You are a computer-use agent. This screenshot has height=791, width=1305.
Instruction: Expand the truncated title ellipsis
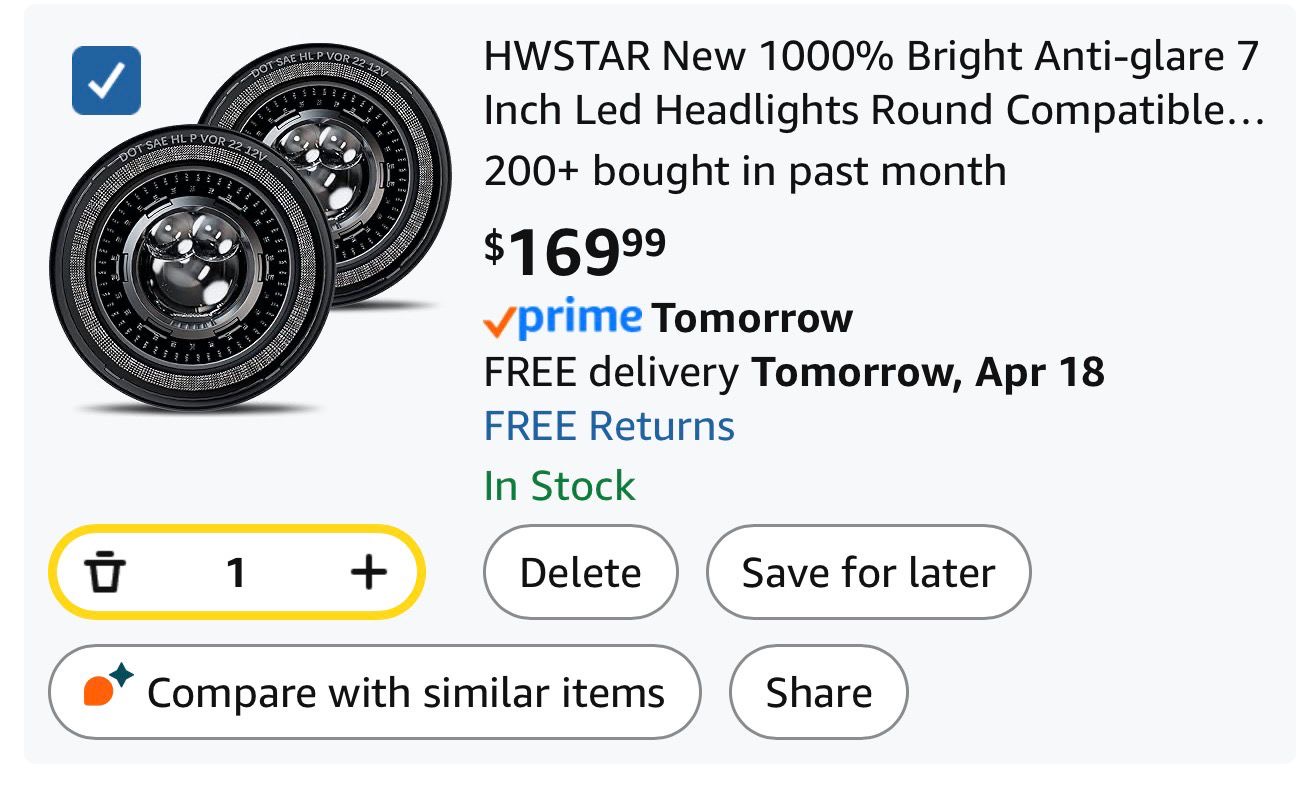point(1251,112)
